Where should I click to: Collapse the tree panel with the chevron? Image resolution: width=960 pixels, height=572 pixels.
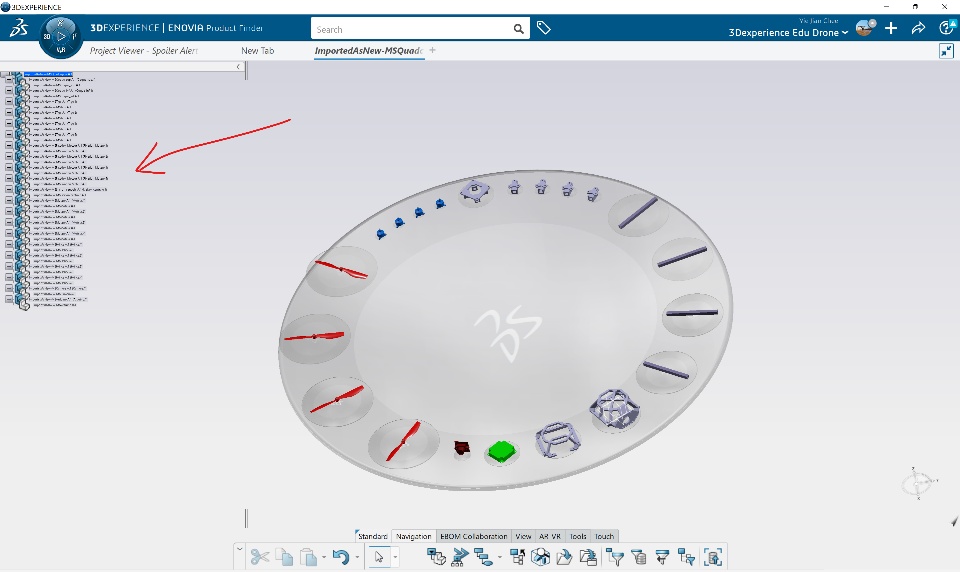tap(238, 67)
